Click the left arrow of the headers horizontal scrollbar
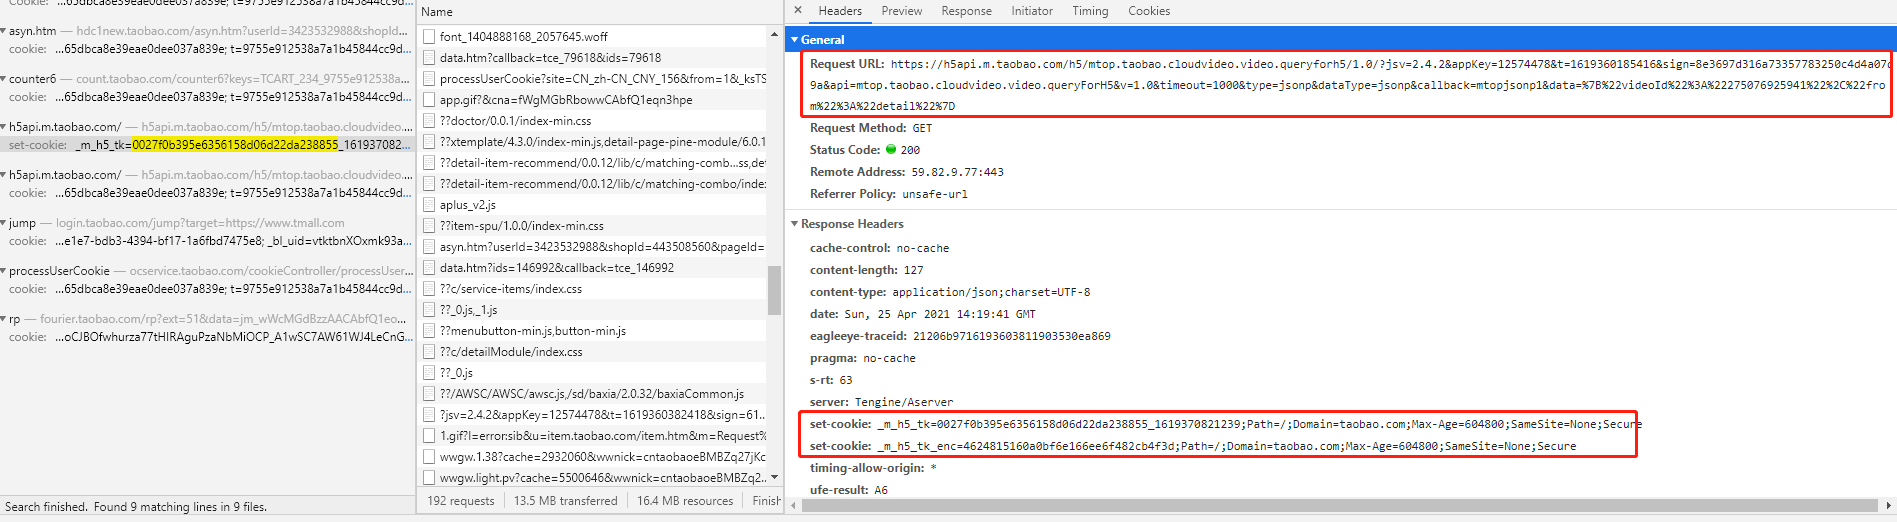This screenshot has height=522, width=1897. [794, 505]
